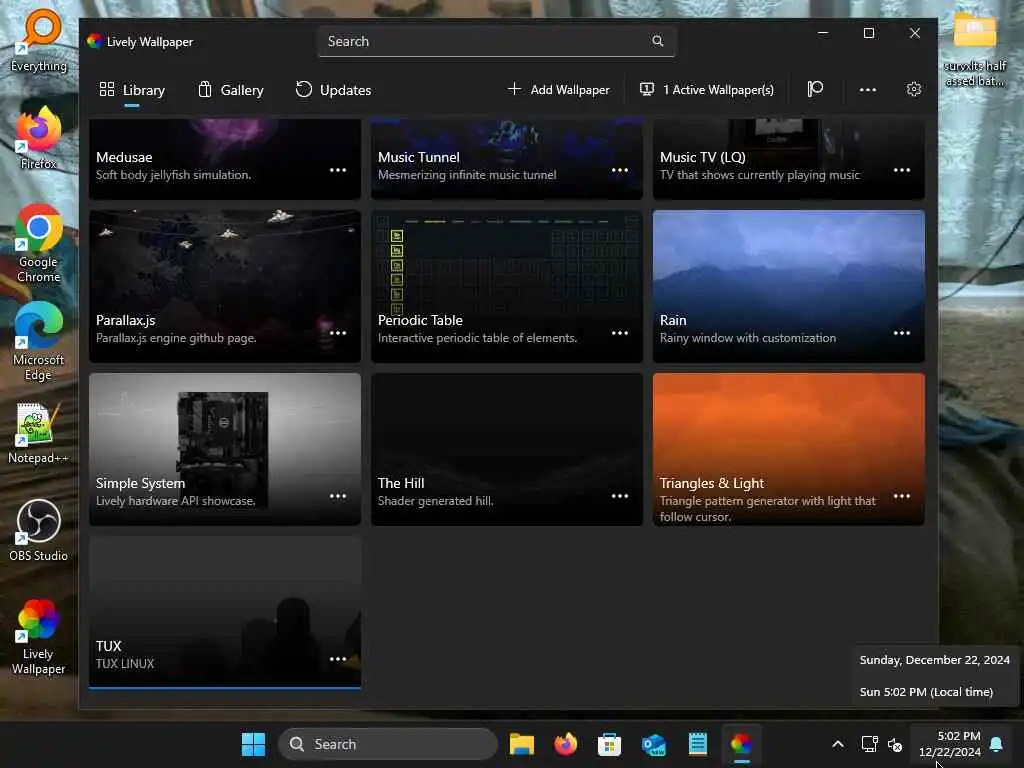Click the Patreon icon in toolbar
The image size is (1024, 768).
pos(815,89)
